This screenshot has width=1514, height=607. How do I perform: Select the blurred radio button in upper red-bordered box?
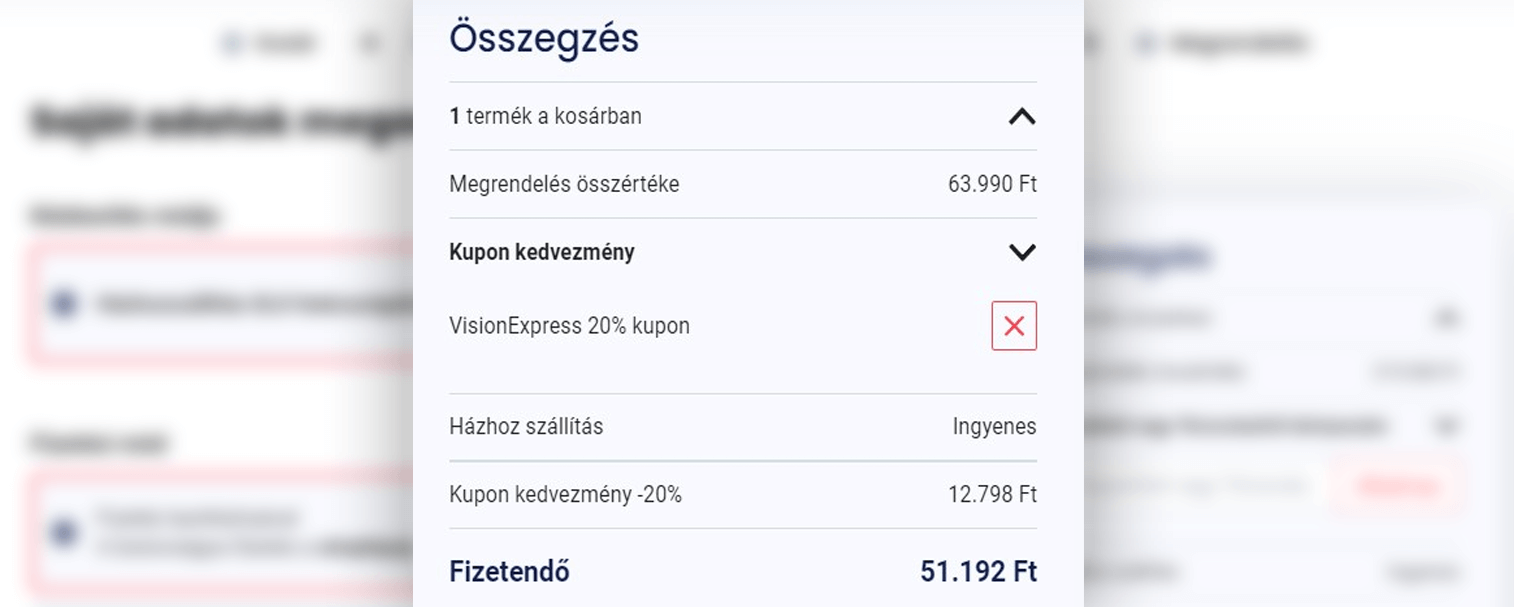tap(64, 304)
